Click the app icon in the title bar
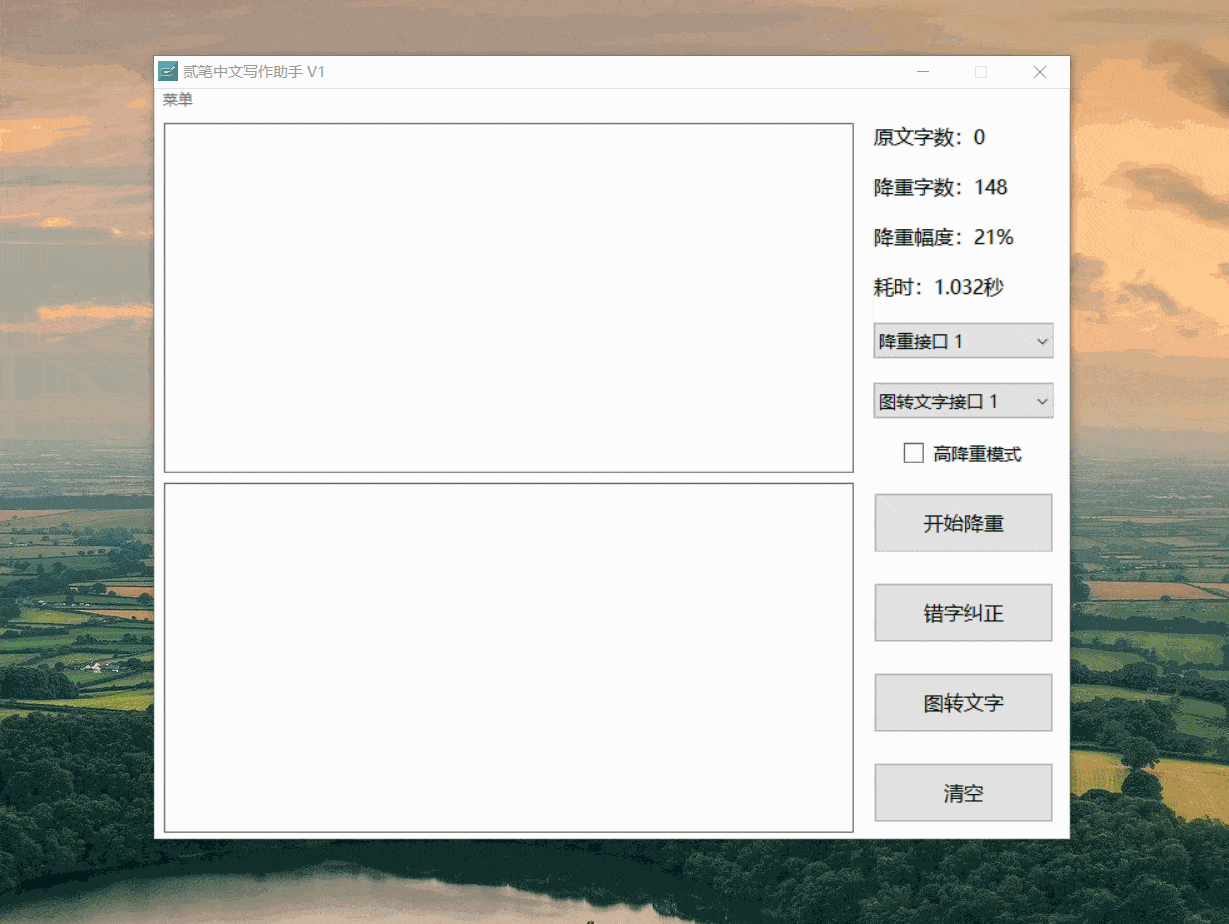Screen dimensions: 1229x924 [168, 72]
